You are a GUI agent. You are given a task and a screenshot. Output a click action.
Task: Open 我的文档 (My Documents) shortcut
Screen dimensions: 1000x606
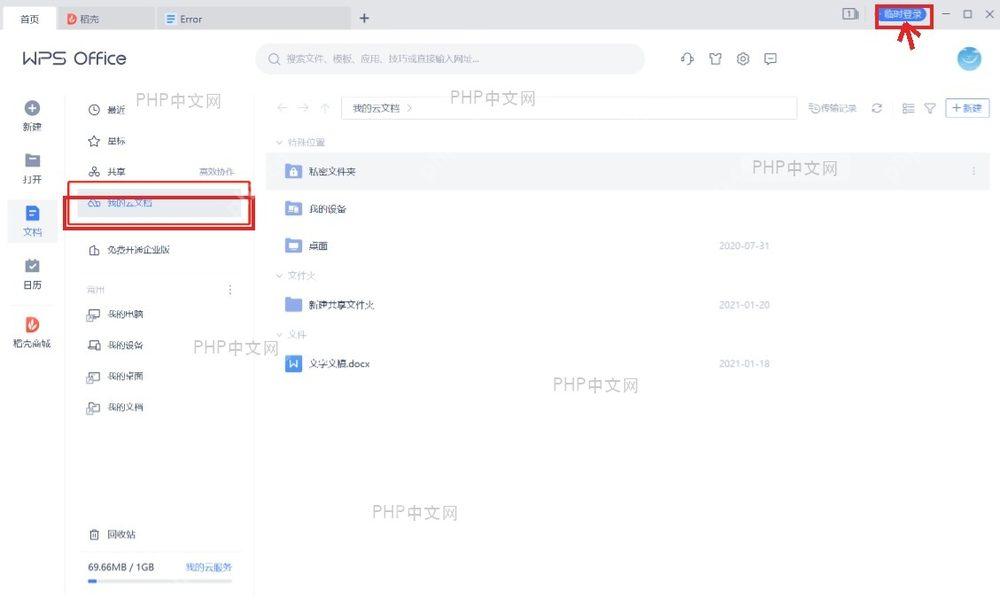(115, 407)
